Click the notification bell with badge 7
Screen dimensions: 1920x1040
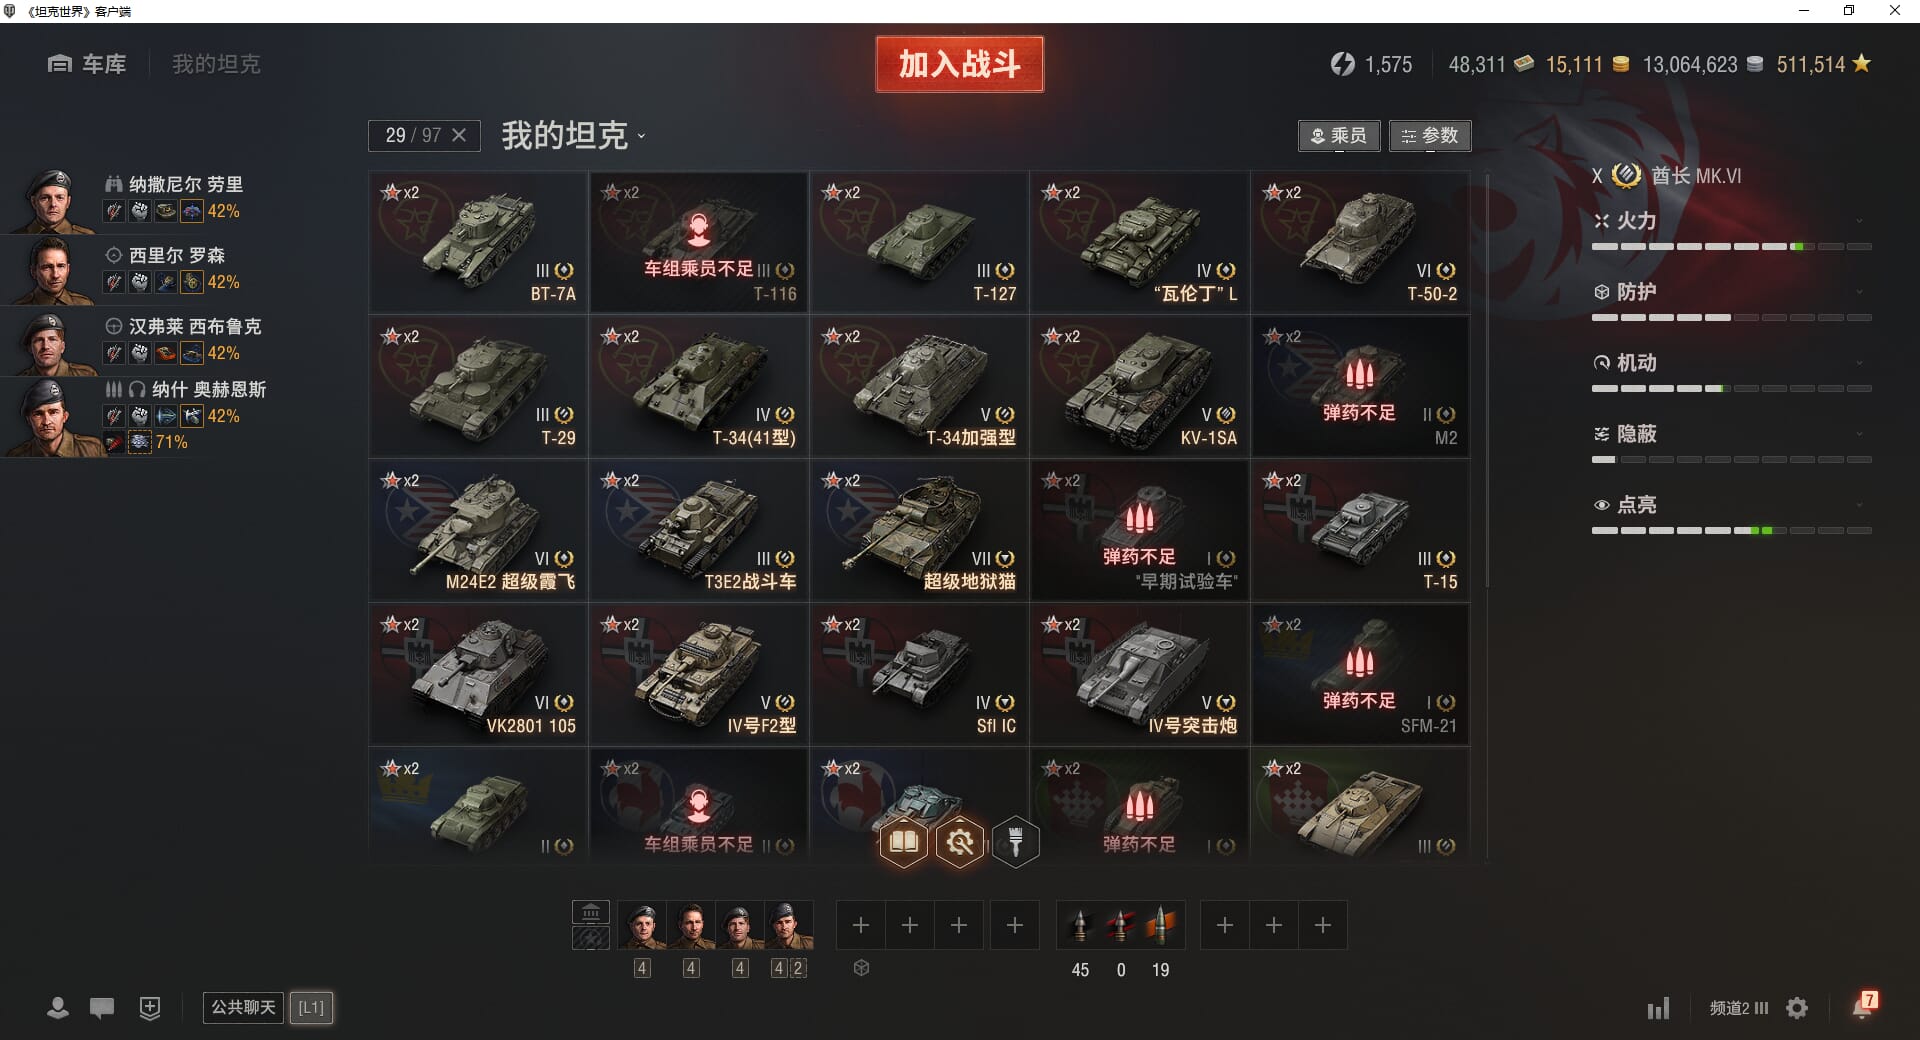click(1863, 1007)
